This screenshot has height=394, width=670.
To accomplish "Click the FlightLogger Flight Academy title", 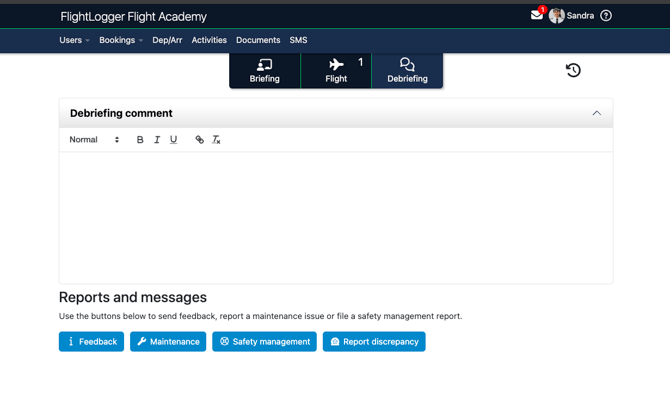I will click(133, 17).
